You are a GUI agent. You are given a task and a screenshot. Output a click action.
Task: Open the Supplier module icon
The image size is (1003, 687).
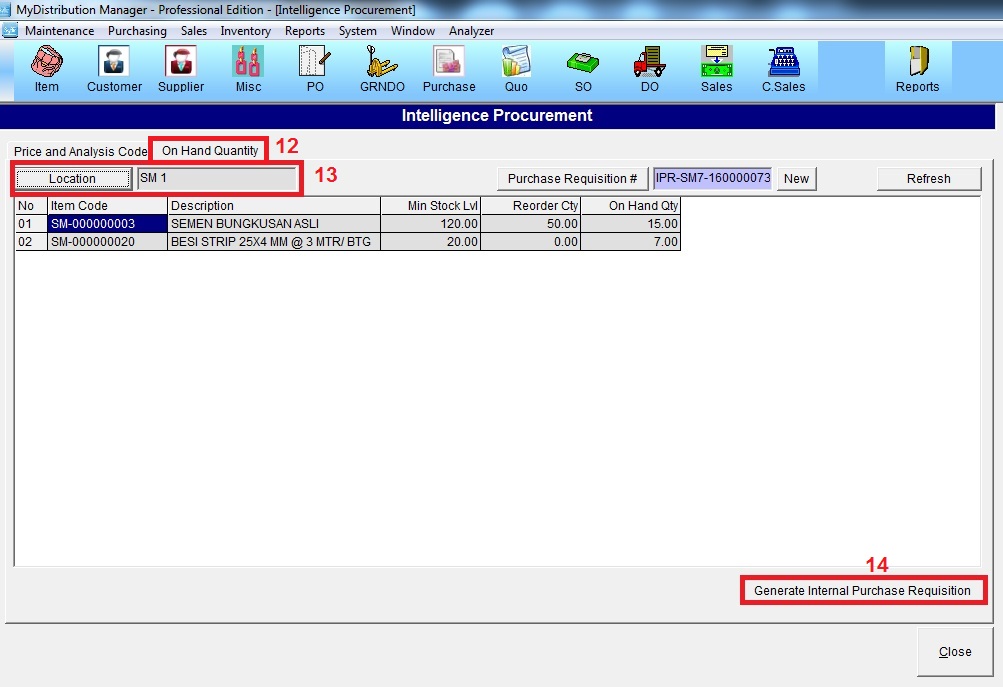point(181,68)
